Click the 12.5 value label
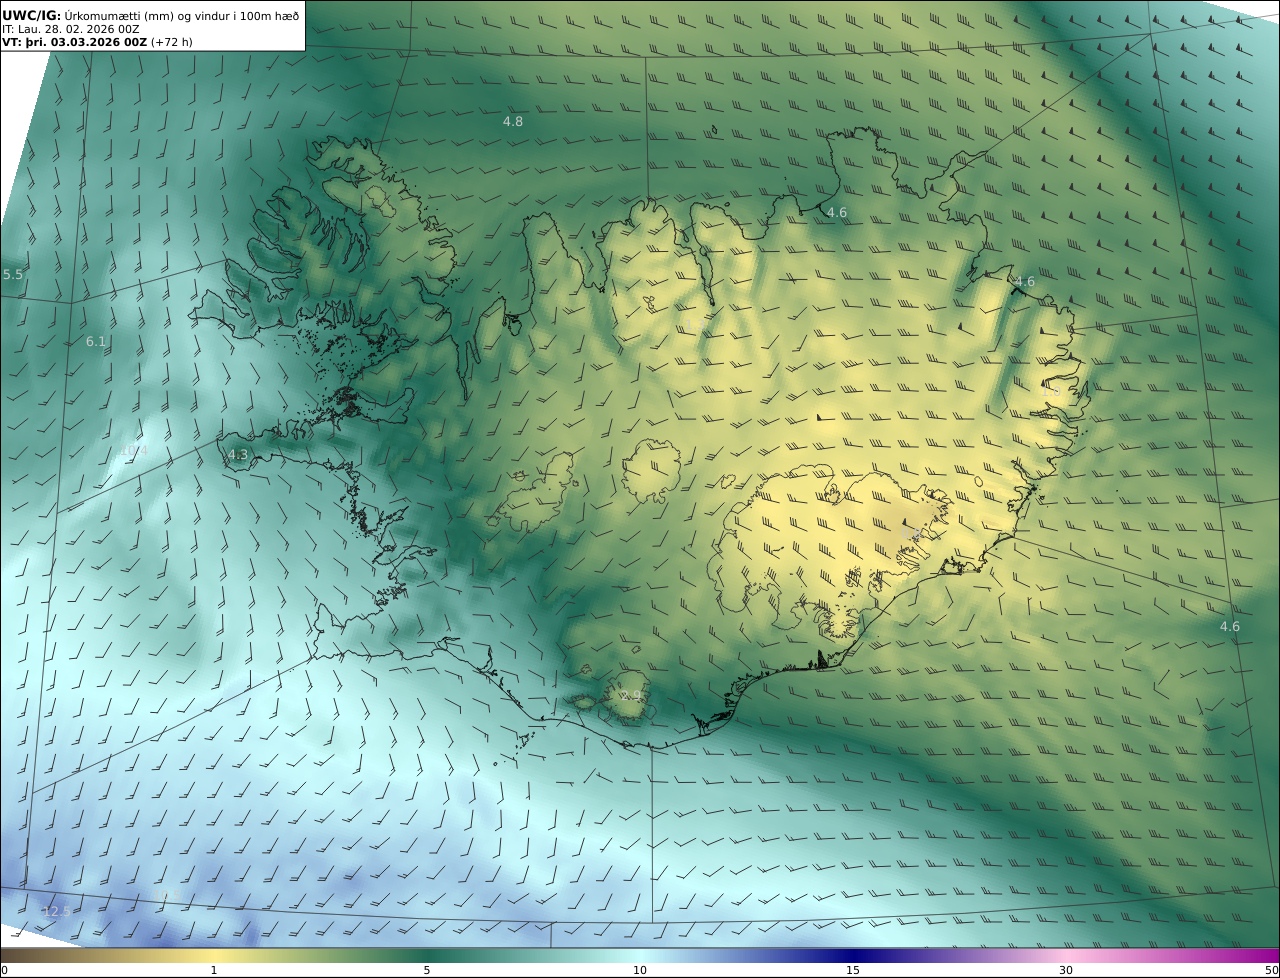Viewport: 1280px width, 978px height. pos(56,911)
